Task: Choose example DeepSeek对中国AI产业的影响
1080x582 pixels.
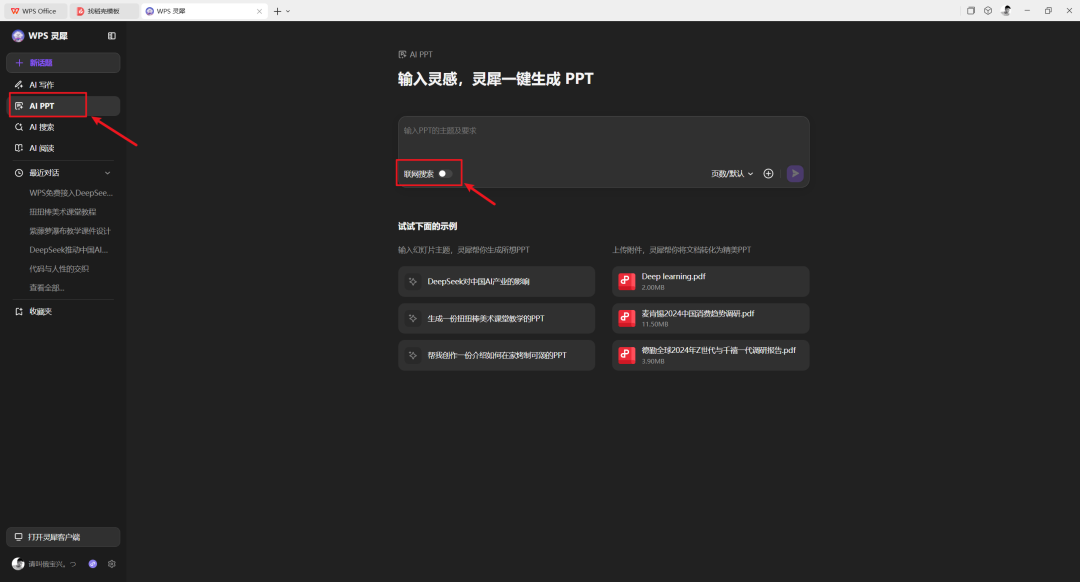Action: click(x=497, y=282)
